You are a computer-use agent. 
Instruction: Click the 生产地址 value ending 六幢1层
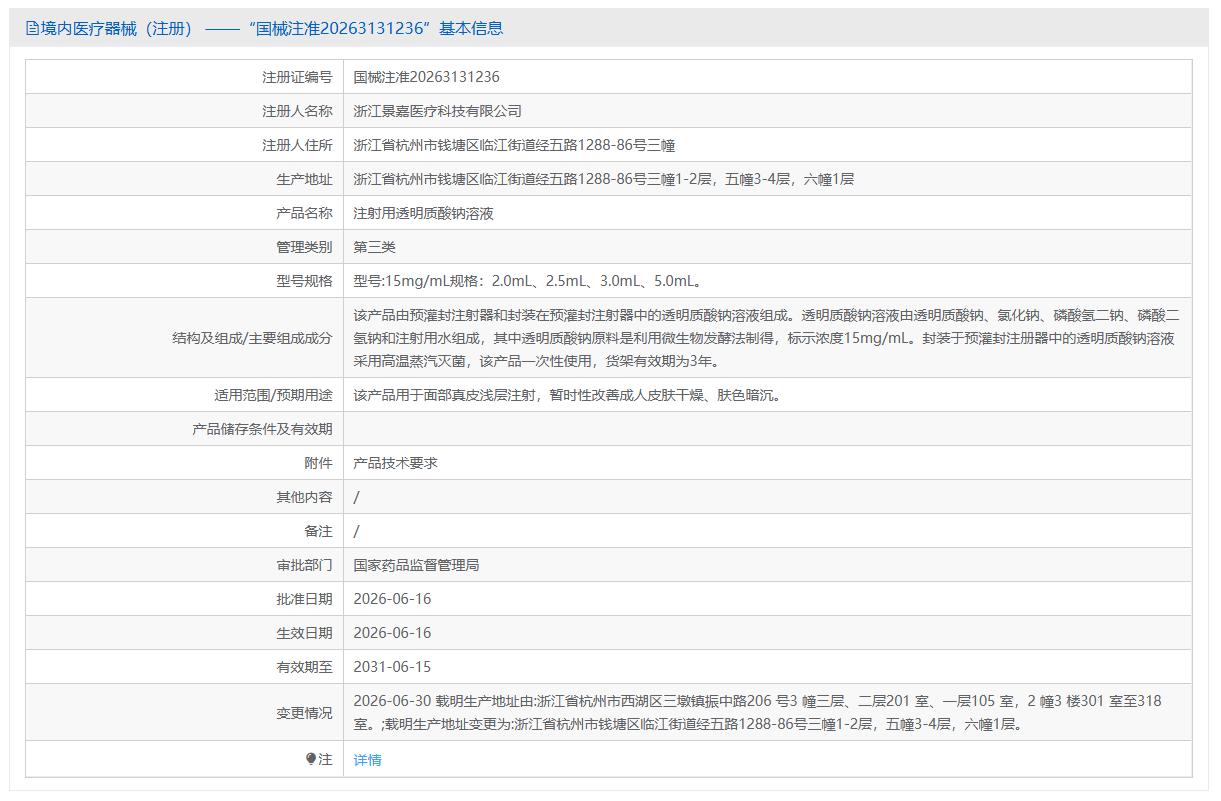pos(604,179)
